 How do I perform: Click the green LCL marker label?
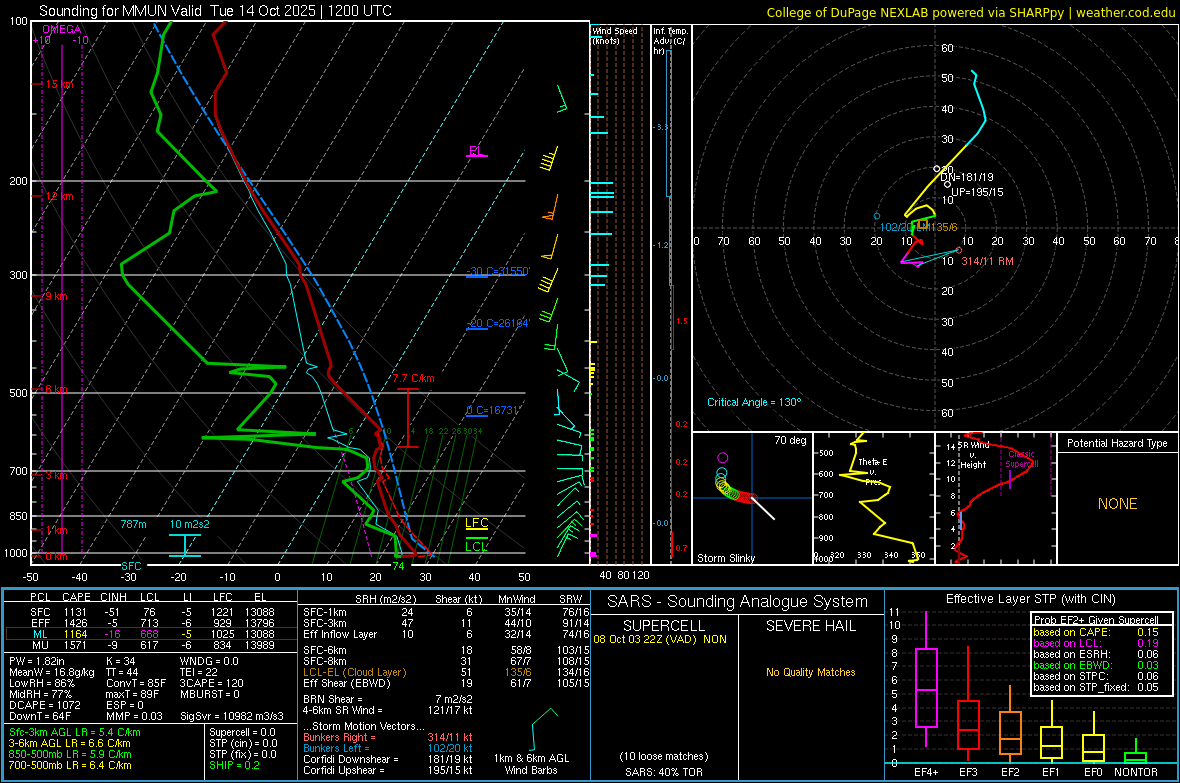click(x=476, y=547)
